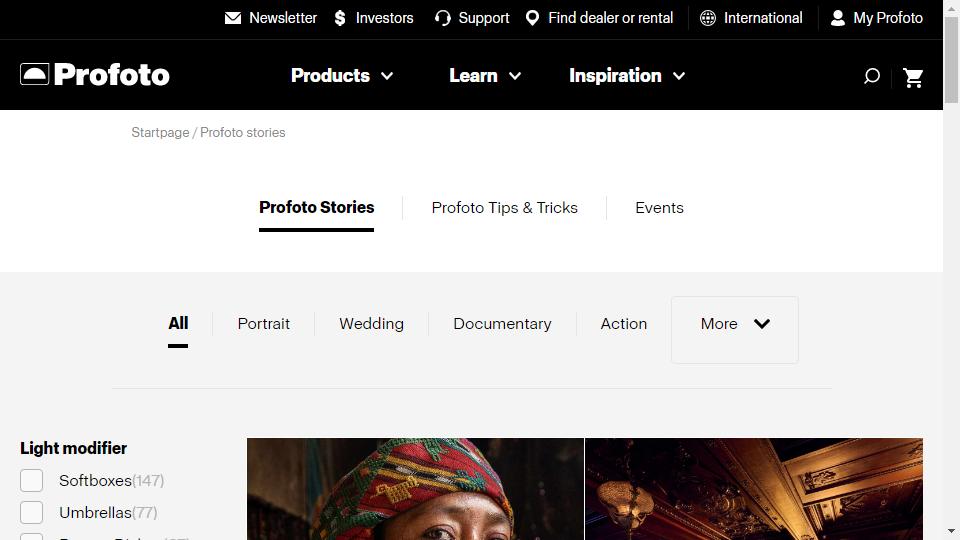960x540 pixels.
Task: Check the Umbrellas filter checkbox
Action: tap(31, 512)
